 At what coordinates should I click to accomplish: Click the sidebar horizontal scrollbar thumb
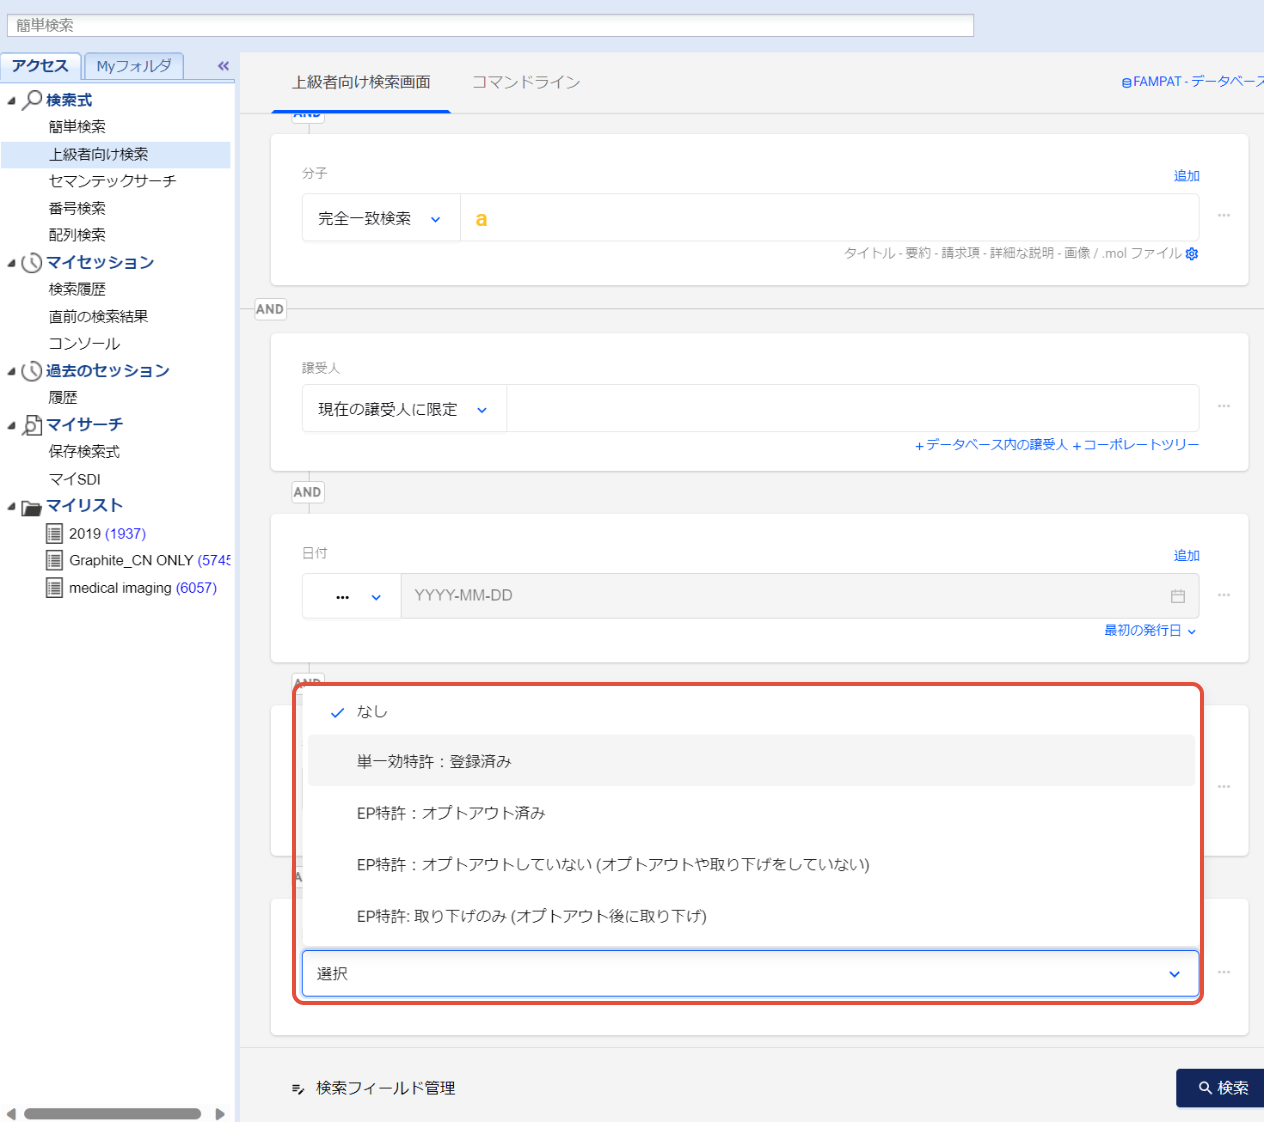pyautogui.click(x=112, y=1114)
